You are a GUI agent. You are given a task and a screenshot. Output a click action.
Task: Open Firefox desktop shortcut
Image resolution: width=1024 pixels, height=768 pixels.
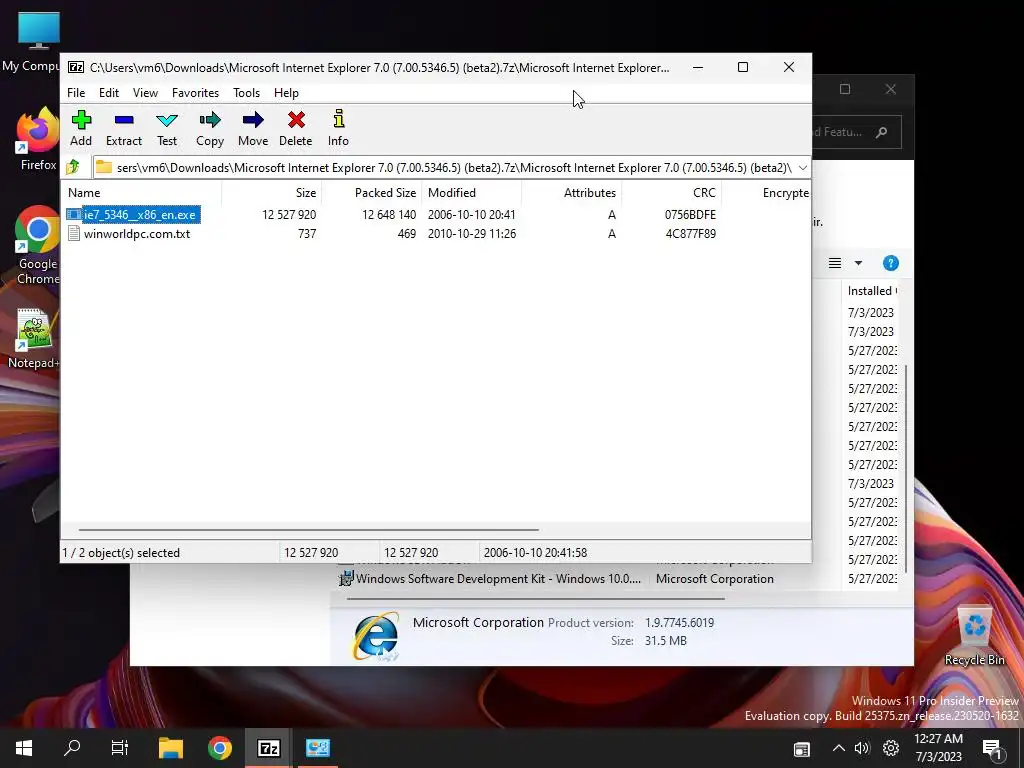coord(38,140)
